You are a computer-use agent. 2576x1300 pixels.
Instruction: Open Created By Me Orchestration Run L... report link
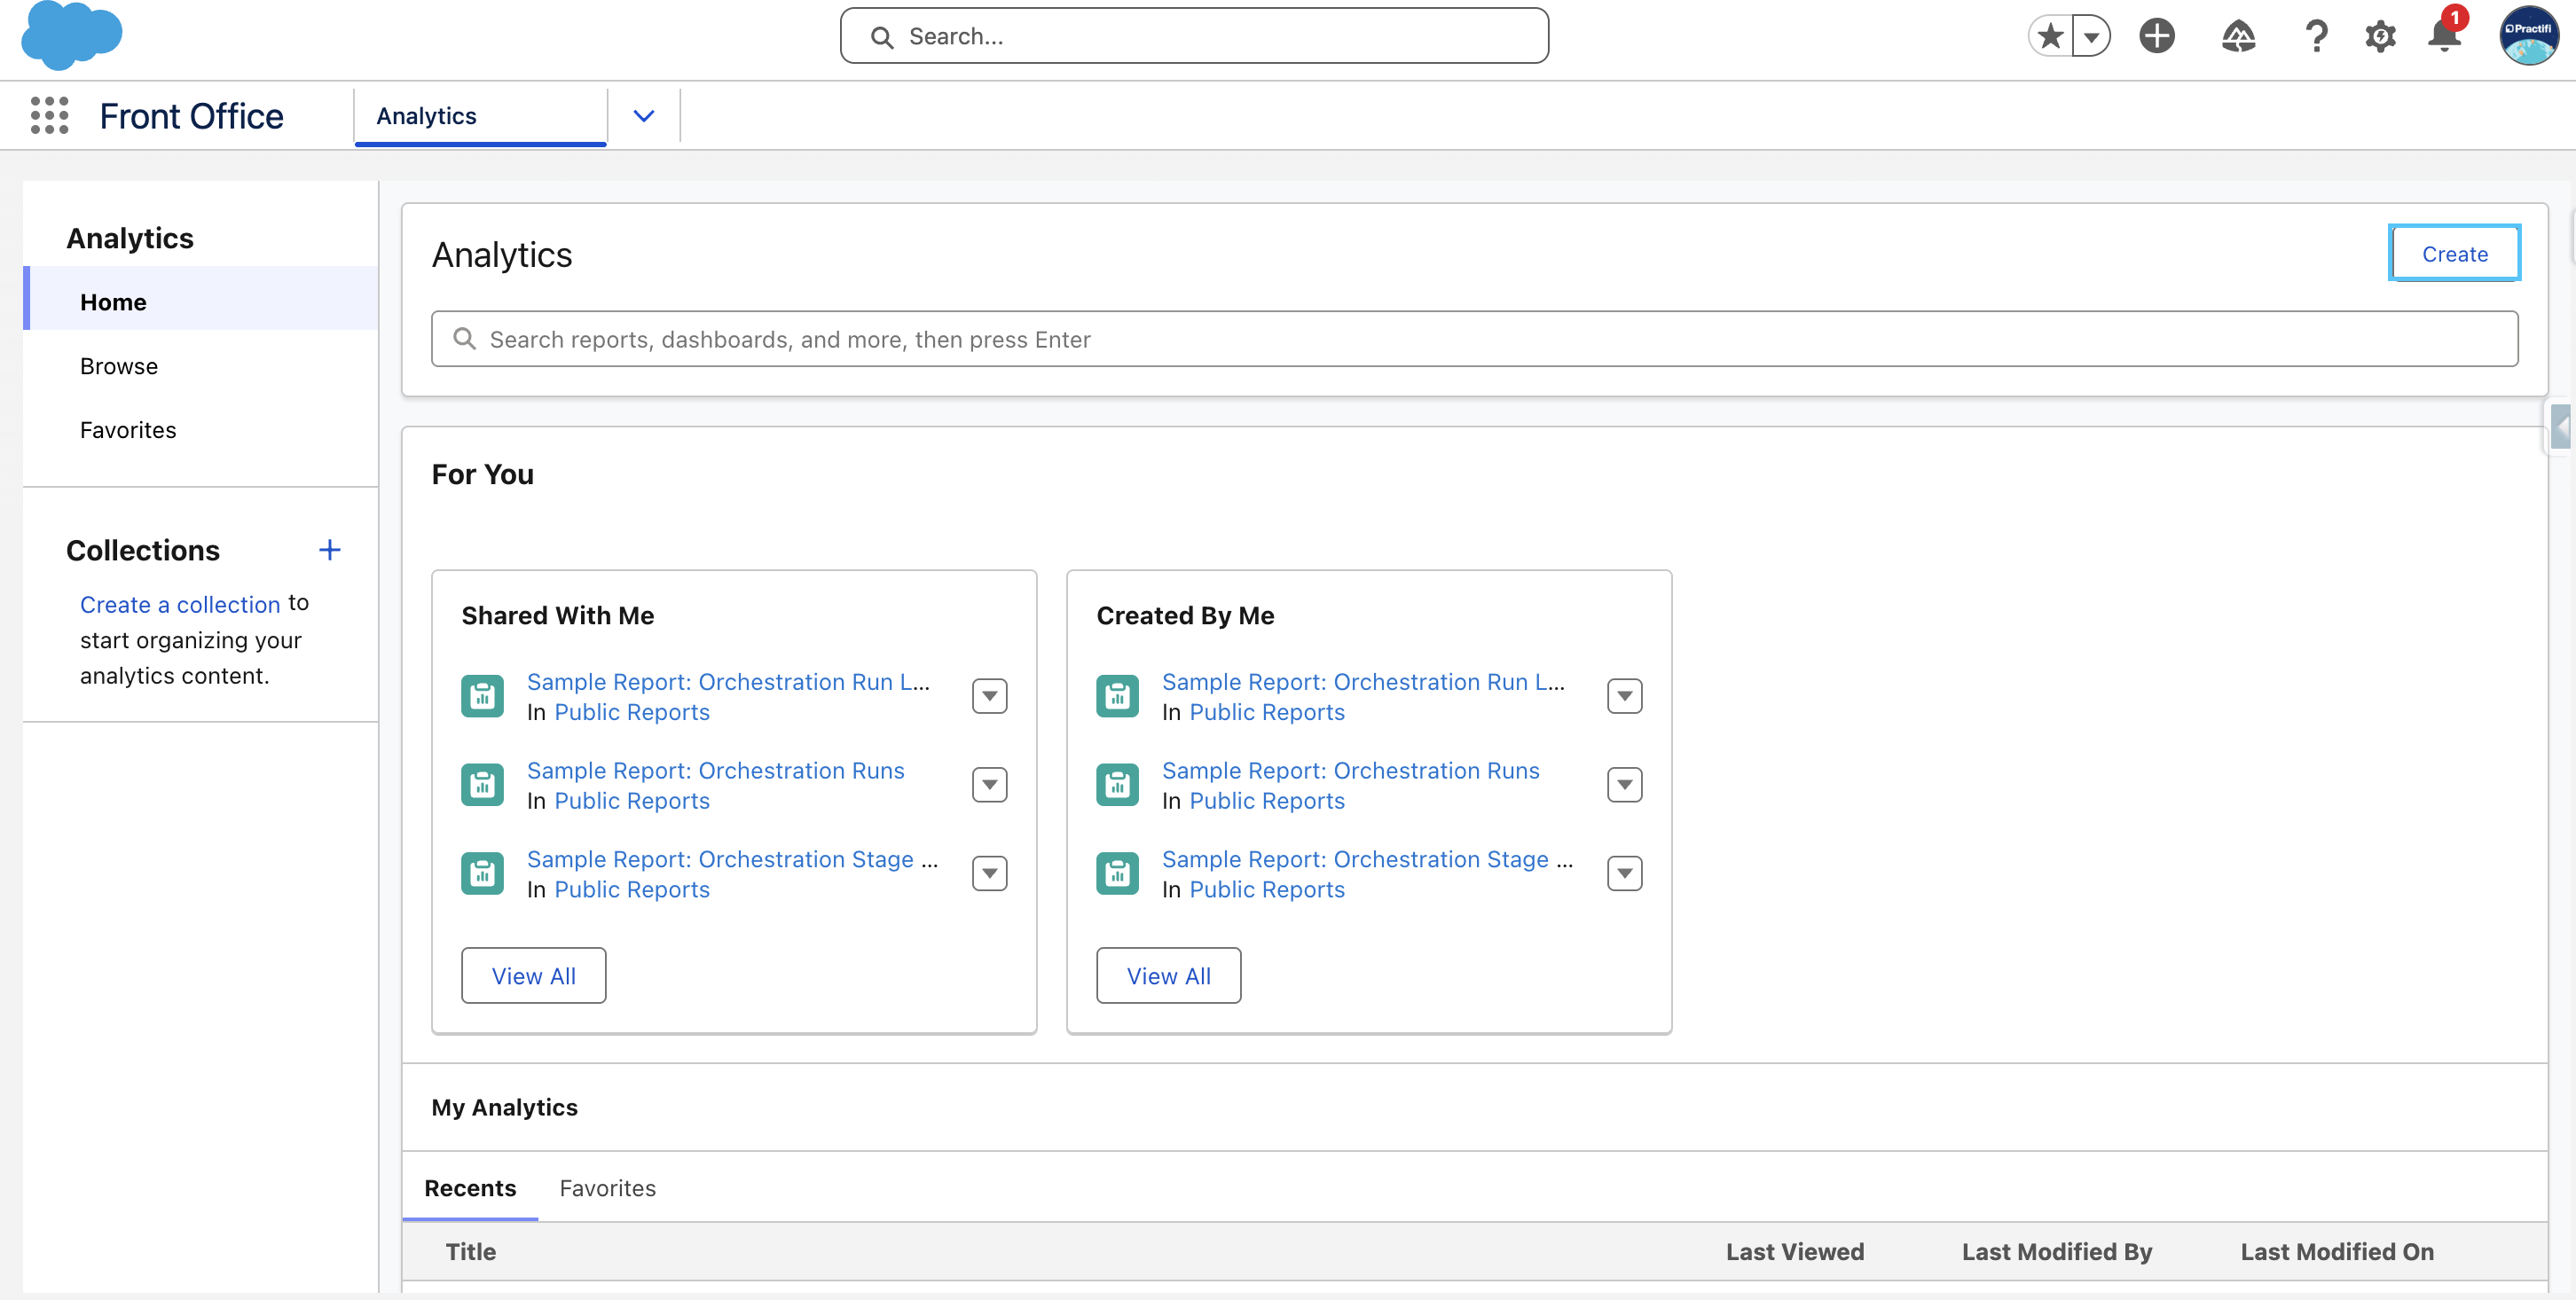[1363, 681]
